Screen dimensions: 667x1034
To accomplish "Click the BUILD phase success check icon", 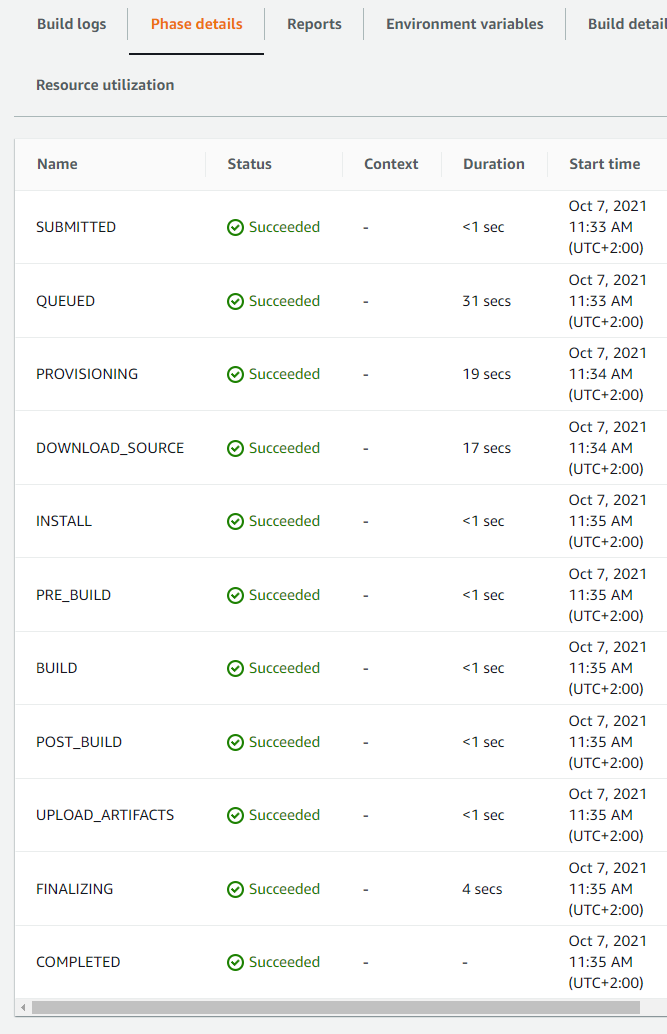I will click(x=236, y=669).
